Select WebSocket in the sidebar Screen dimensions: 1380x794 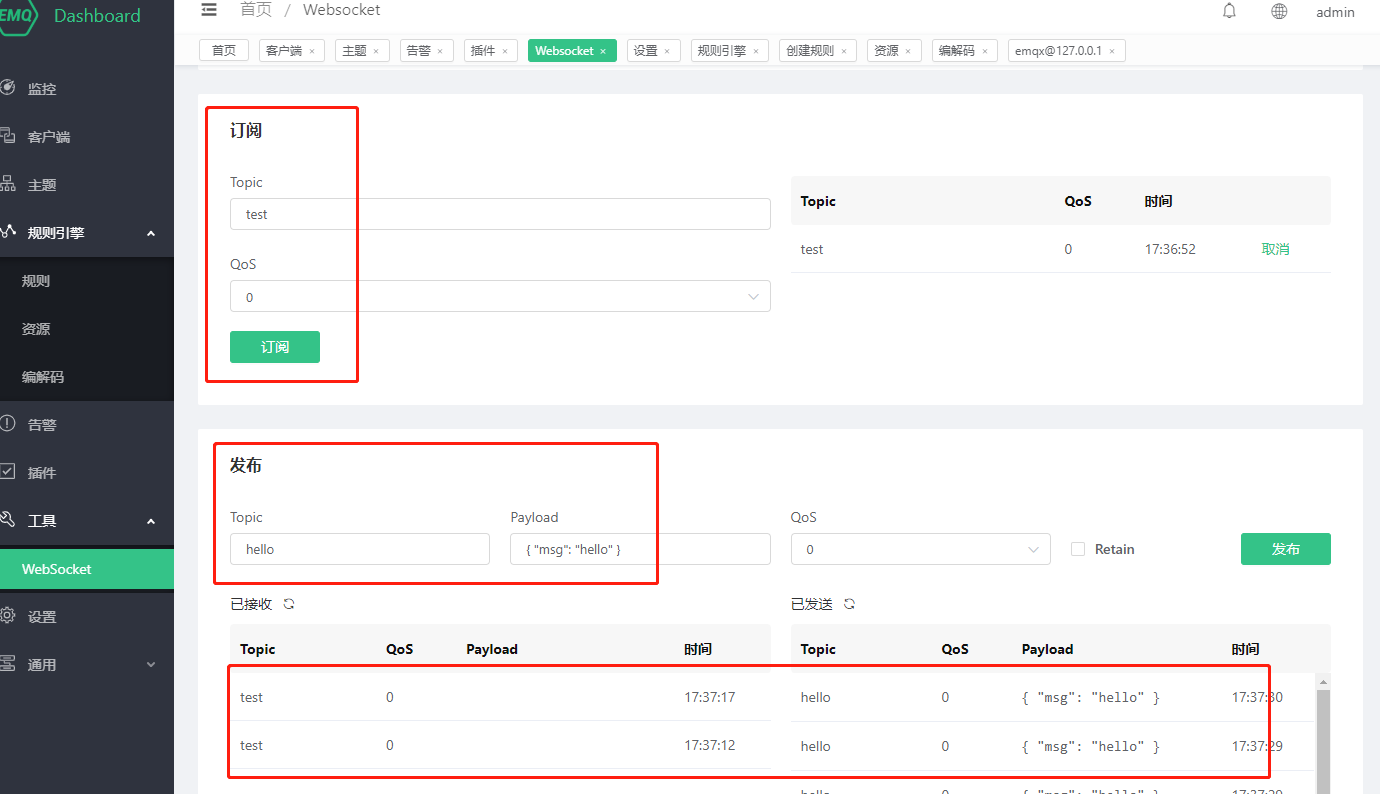(87, 569)
